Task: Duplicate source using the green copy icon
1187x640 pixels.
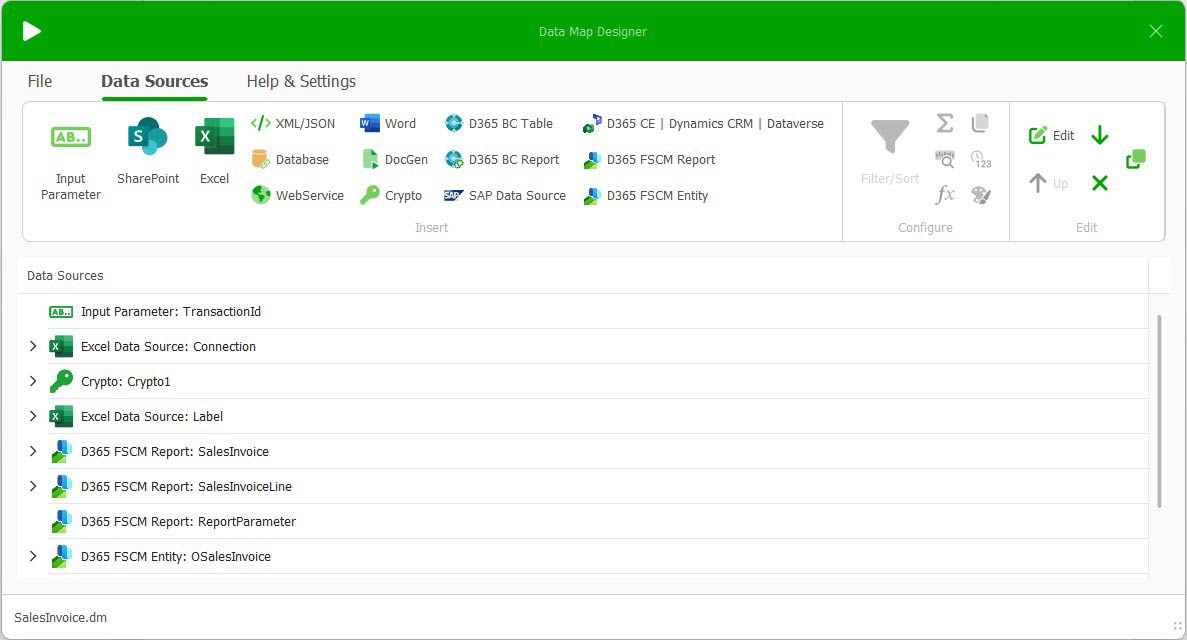Action: click(x=1135, y=158)
